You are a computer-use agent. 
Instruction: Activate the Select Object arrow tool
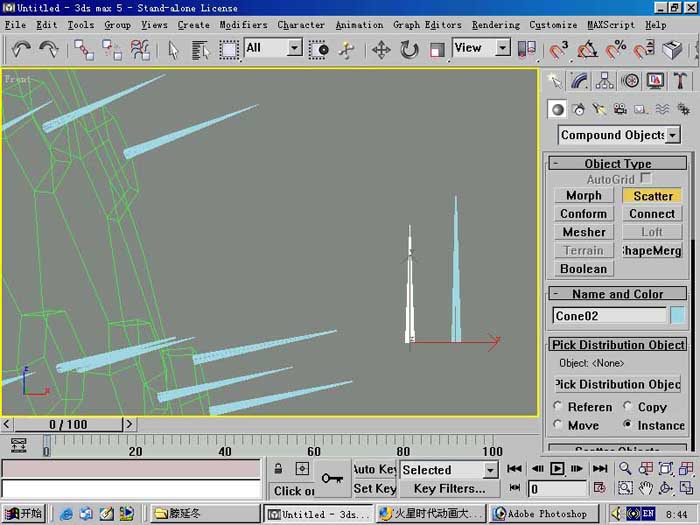pos(174,50)
